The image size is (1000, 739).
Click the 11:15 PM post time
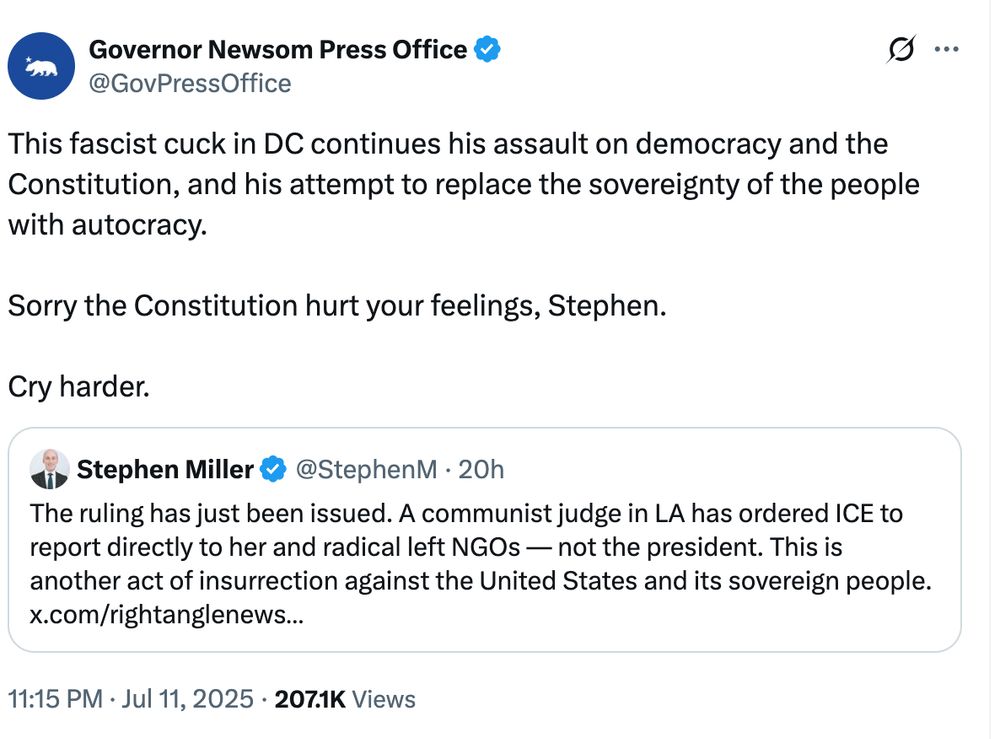point(55,699)
